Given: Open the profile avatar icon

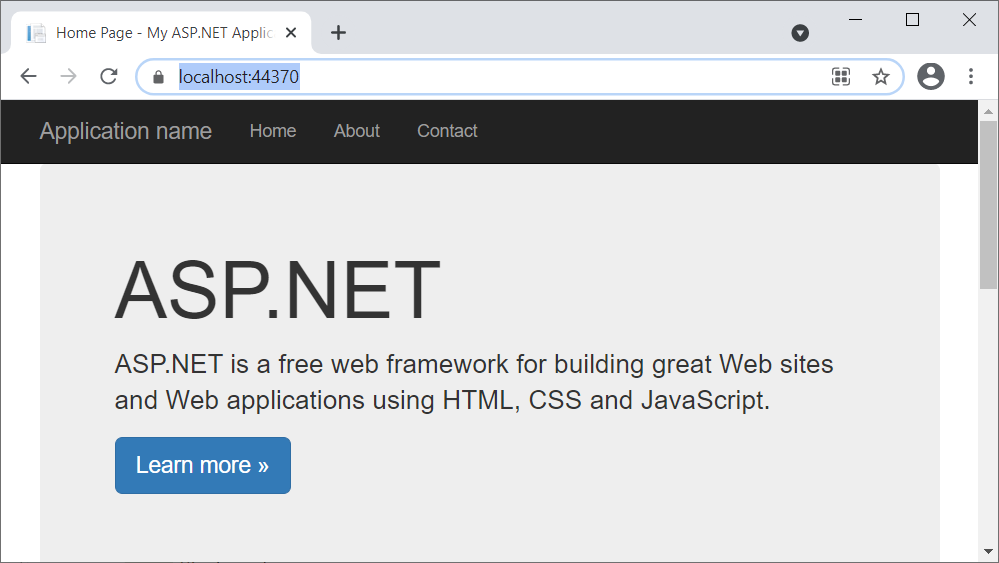Looking at the screenshot, I should [931, 77].
